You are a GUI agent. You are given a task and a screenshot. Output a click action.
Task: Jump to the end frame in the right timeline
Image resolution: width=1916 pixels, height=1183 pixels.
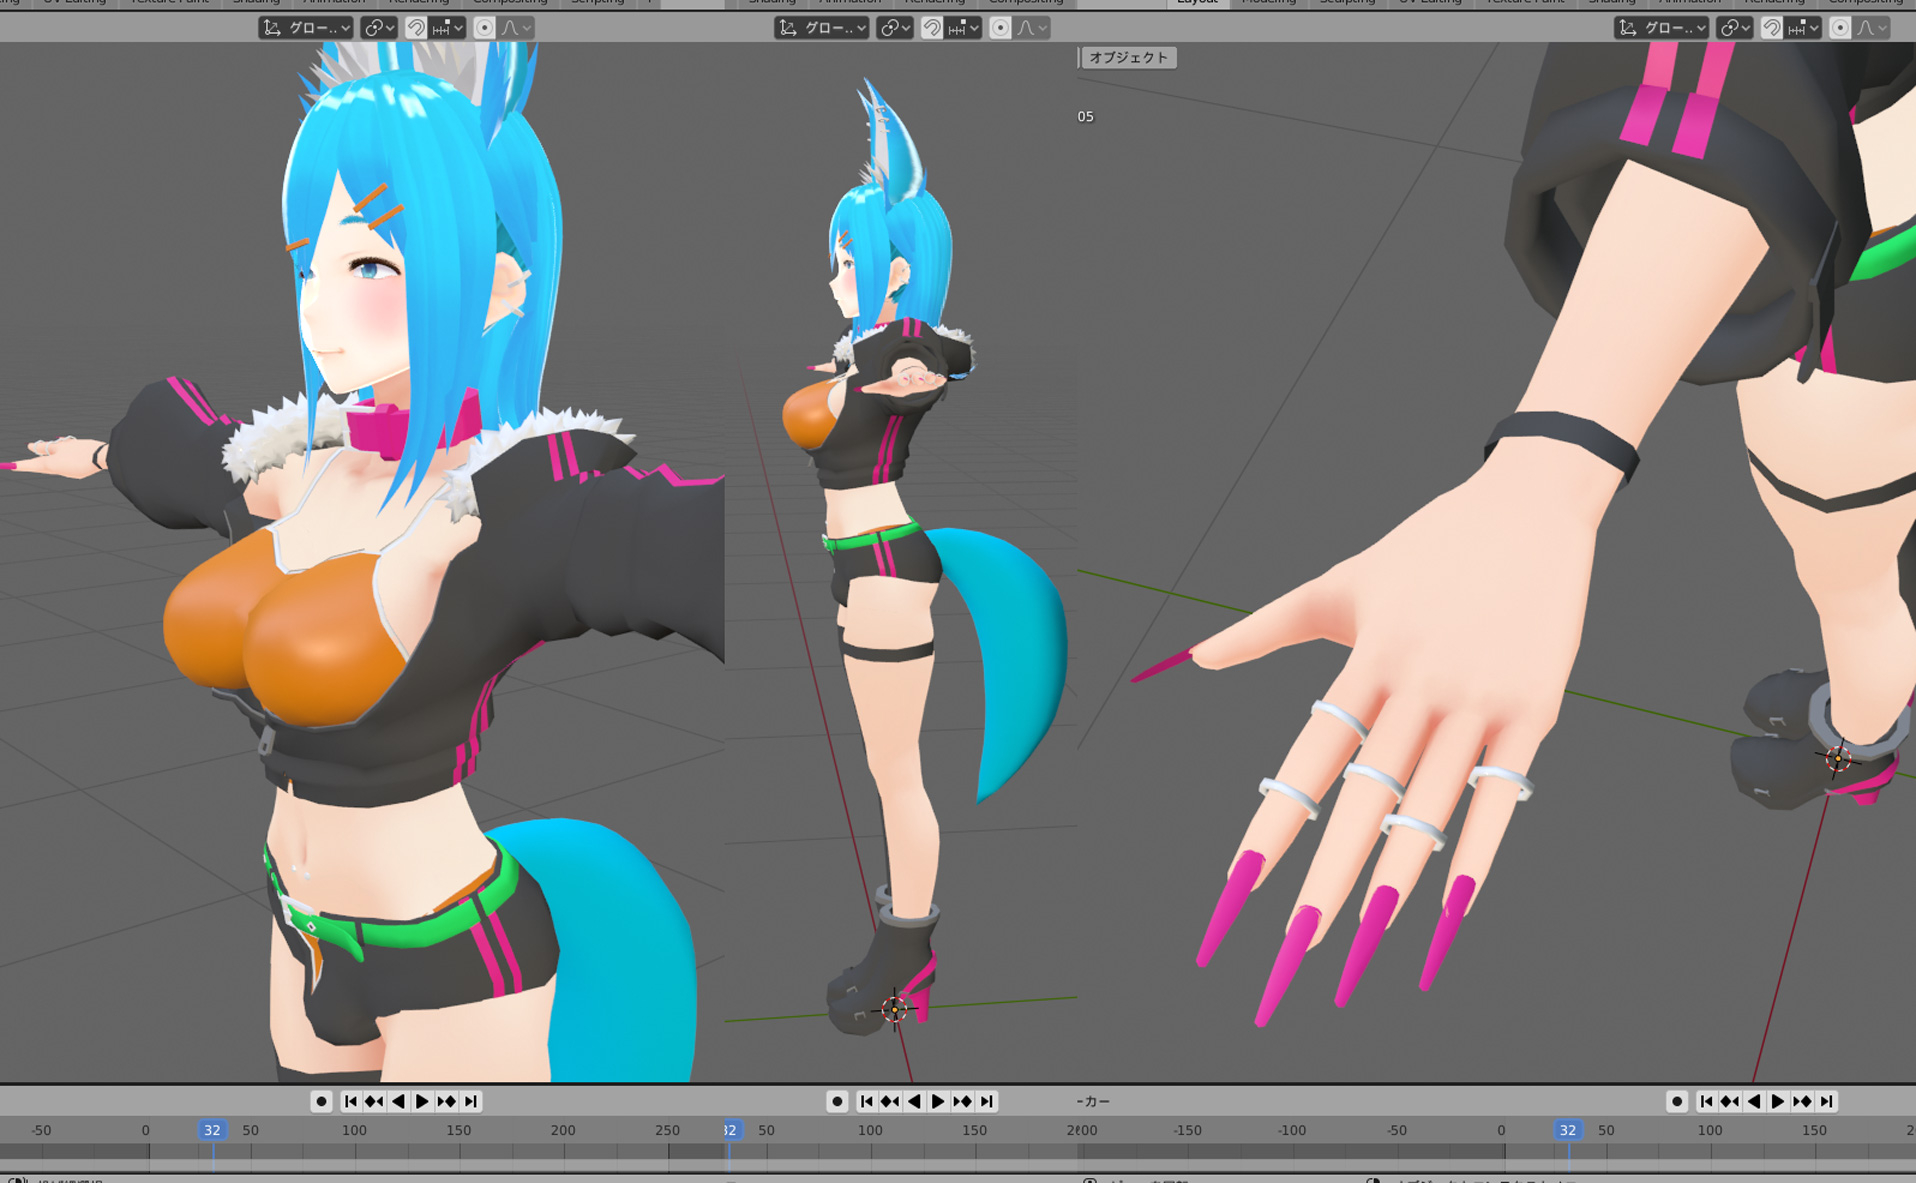coord(1827,1101)
